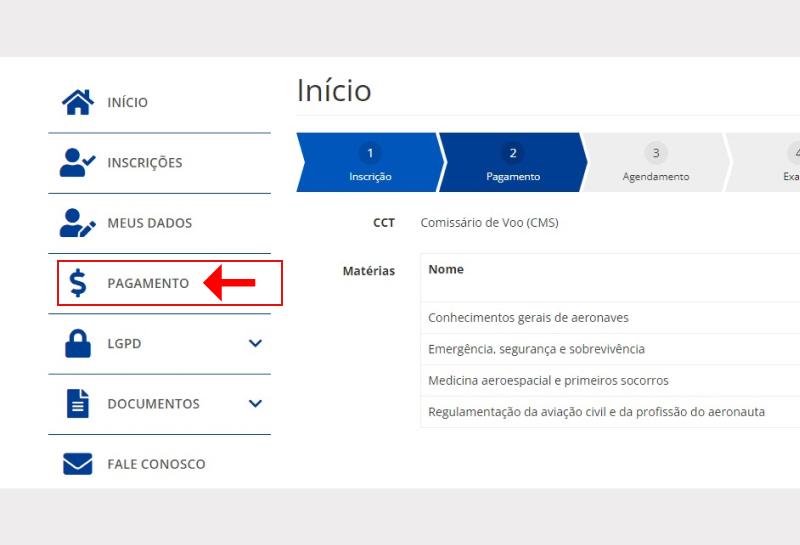
Task: Expand the LGPD submenu chevron
Action: pyautogui.click(x=255, y=344)
